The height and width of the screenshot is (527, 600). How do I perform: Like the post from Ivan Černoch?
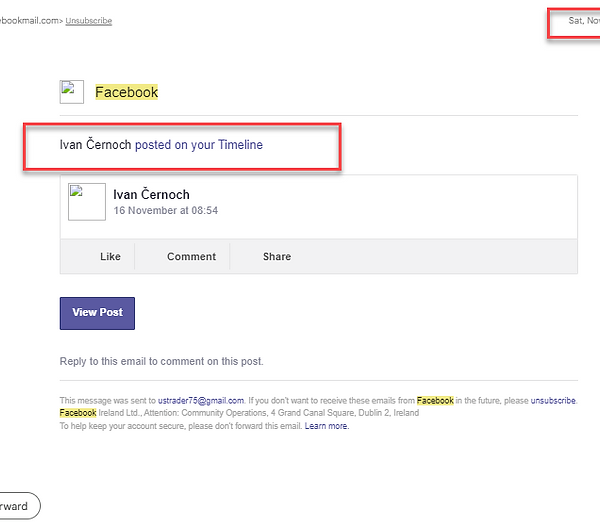tap(110, 257)
